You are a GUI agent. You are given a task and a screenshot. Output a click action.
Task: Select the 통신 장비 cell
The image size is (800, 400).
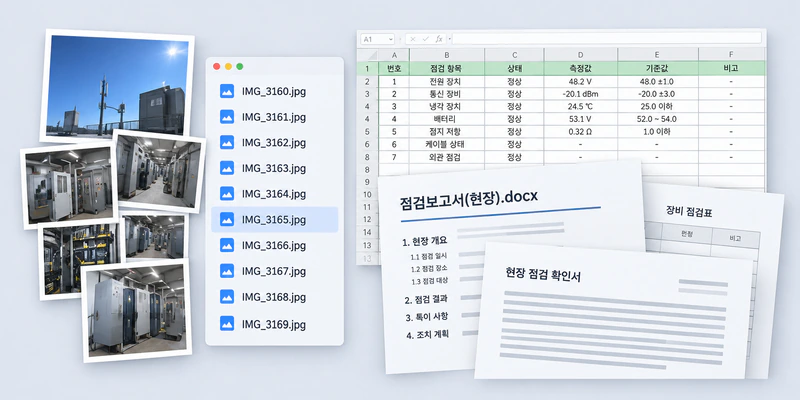tap(447, 94)
